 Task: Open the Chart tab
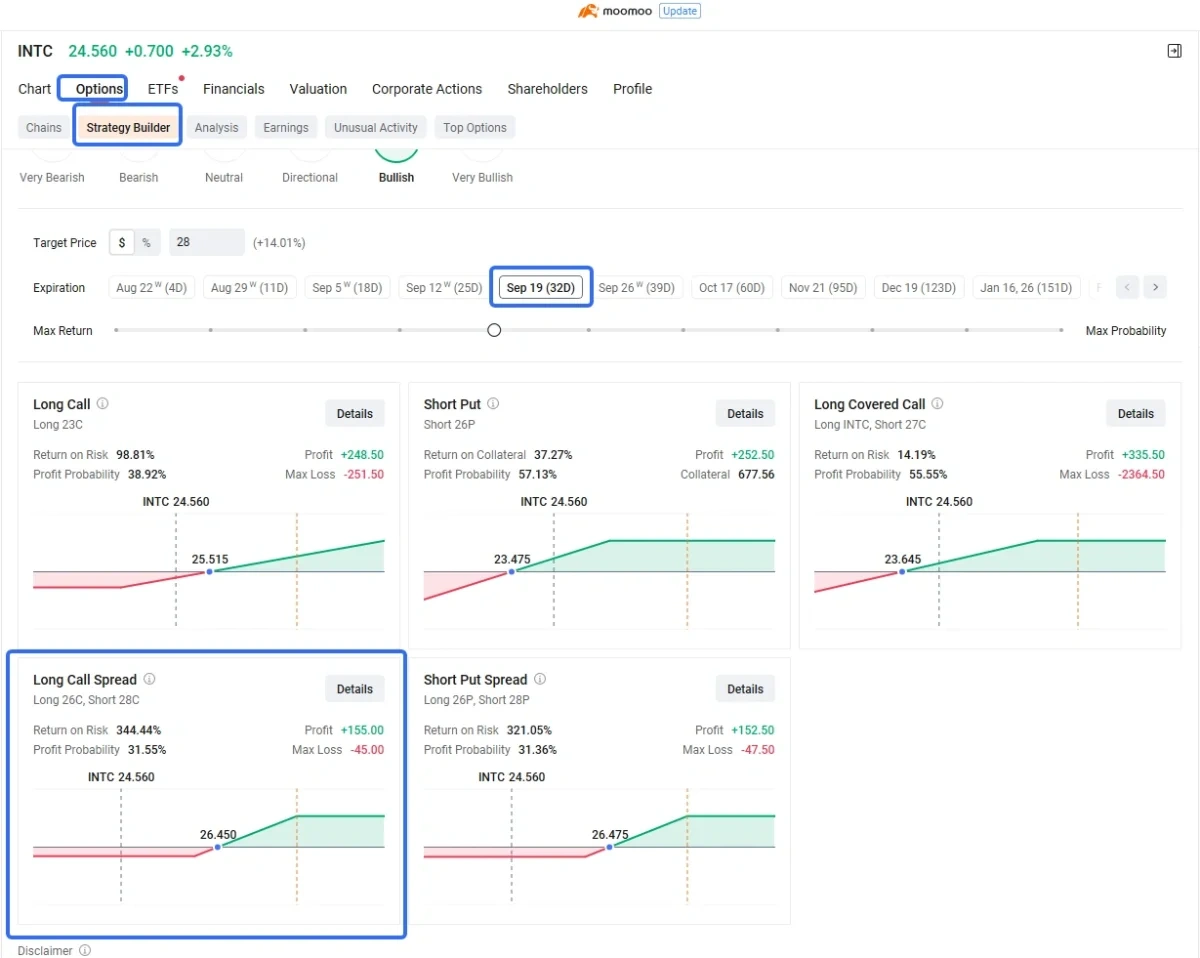point(34,89)
